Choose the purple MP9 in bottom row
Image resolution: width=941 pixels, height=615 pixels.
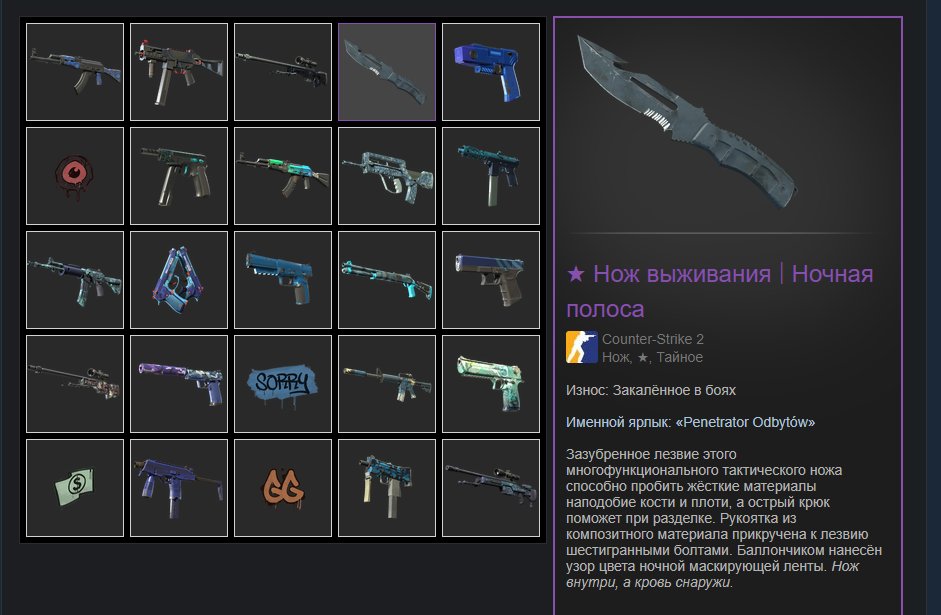pyautogui.click(x=179, y=488)
